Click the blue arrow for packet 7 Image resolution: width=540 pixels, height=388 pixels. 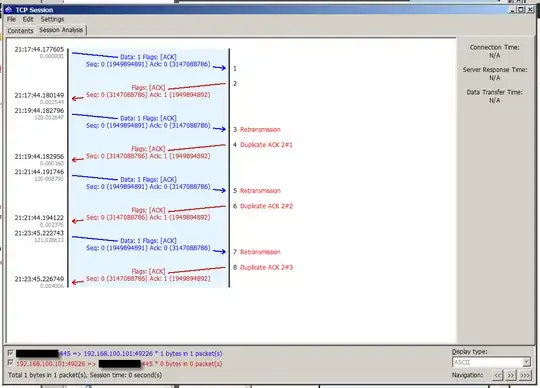219,251
